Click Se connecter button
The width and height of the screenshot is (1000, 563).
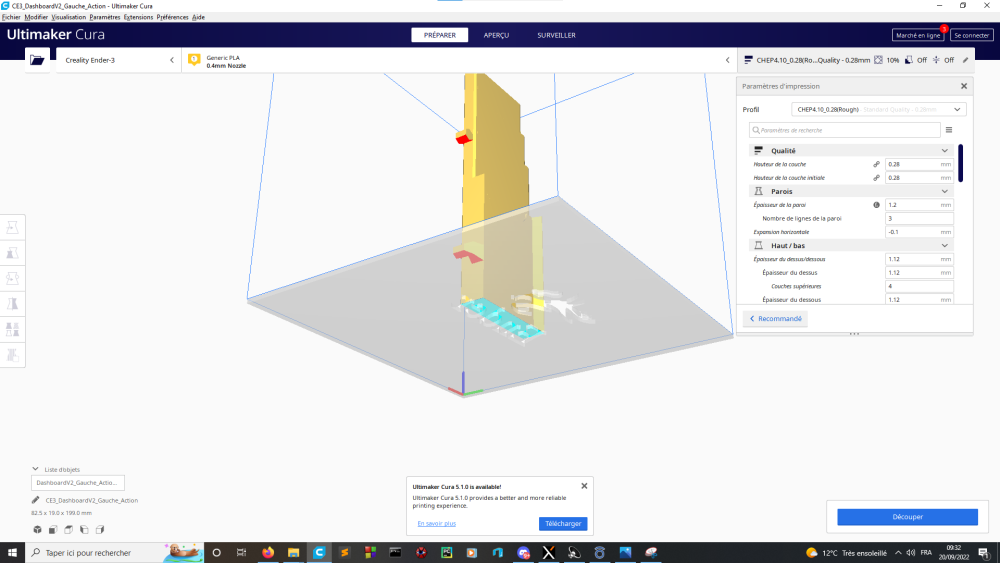click(971, 35)
